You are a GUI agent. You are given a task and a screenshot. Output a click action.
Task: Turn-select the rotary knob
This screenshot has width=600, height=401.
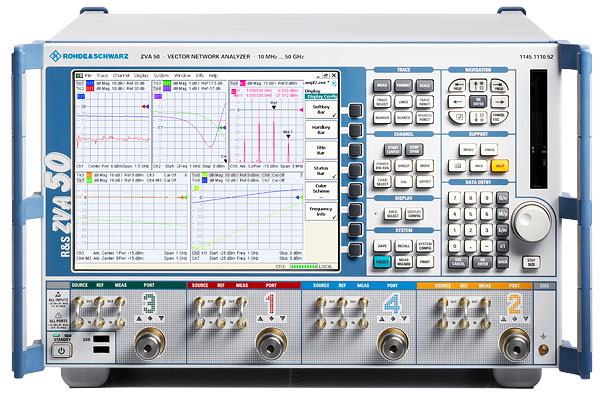point(531,221)
